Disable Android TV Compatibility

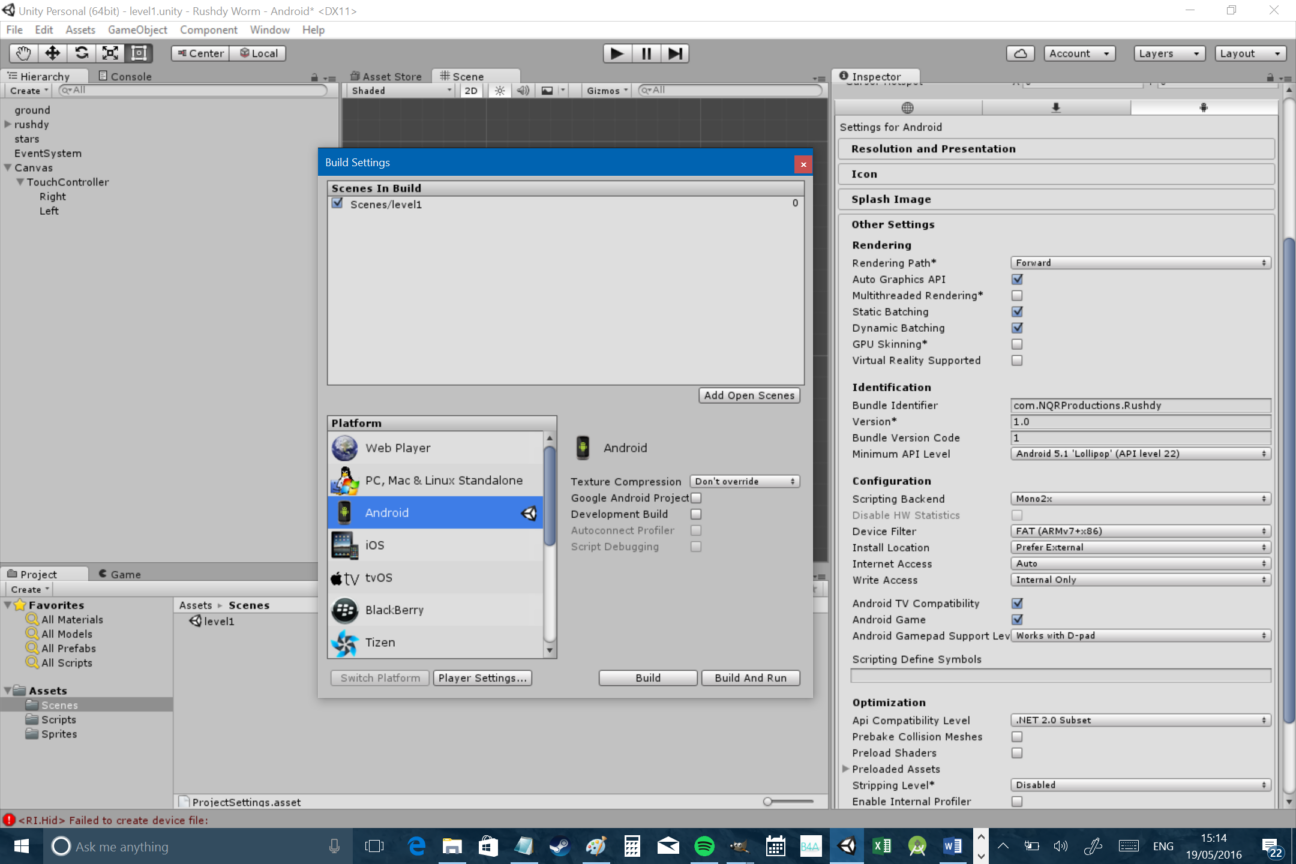click(1017, 603)
